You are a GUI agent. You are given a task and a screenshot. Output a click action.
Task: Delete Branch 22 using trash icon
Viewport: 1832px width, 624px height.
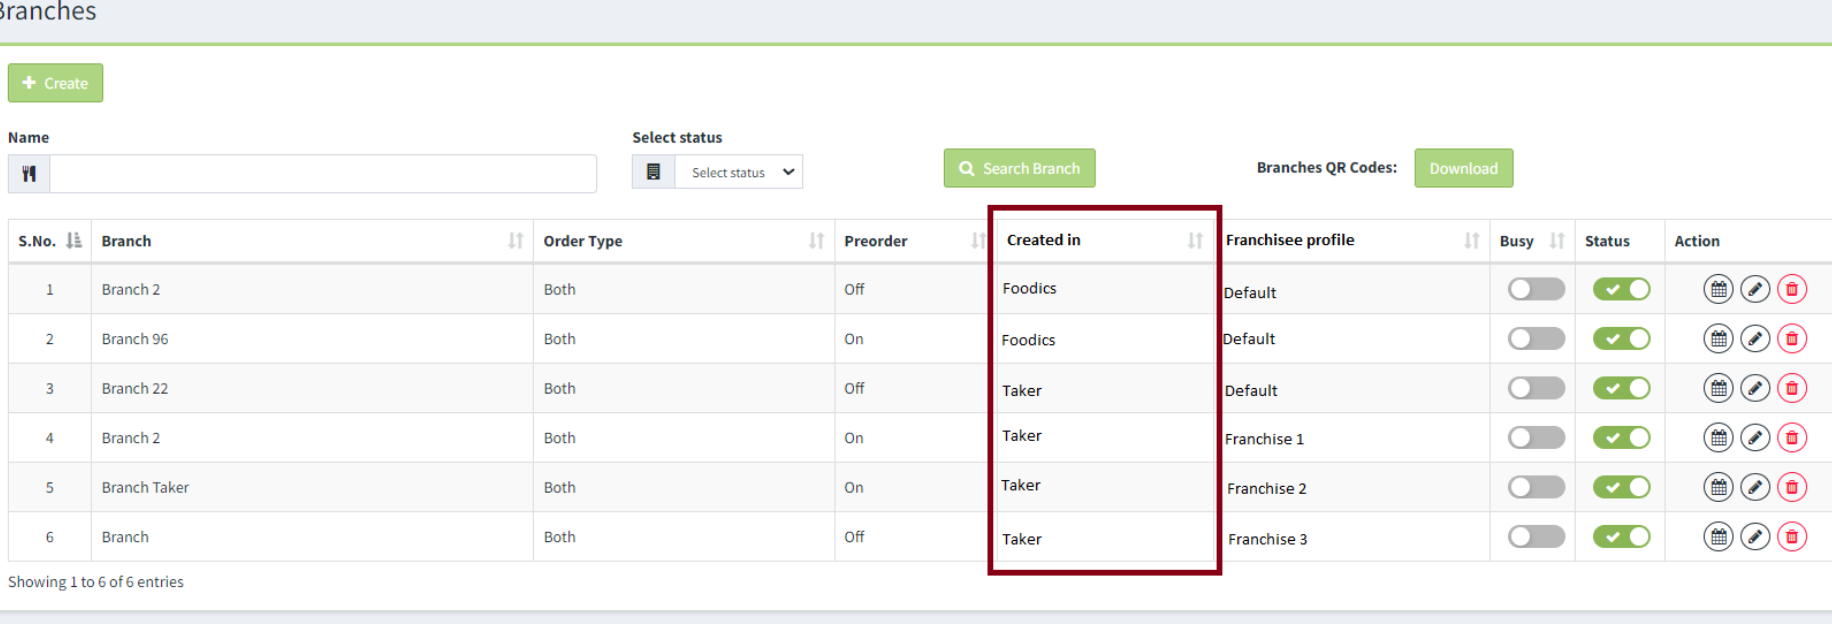point(1792,388)
